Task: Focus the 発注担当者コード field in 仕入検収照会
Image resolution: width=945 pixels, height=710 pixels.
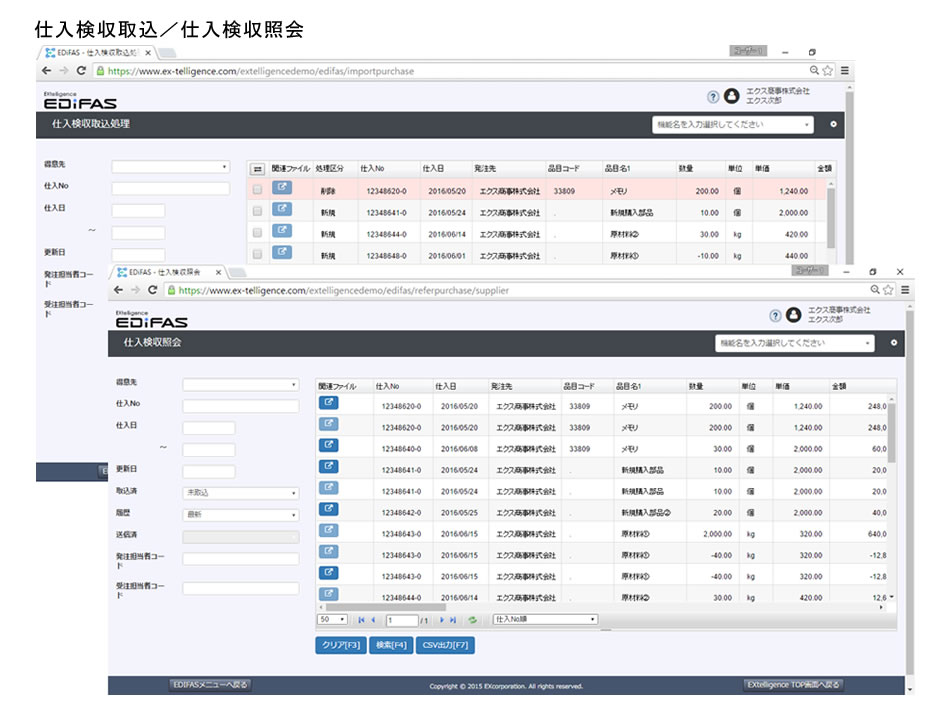Action: point(240,559)
